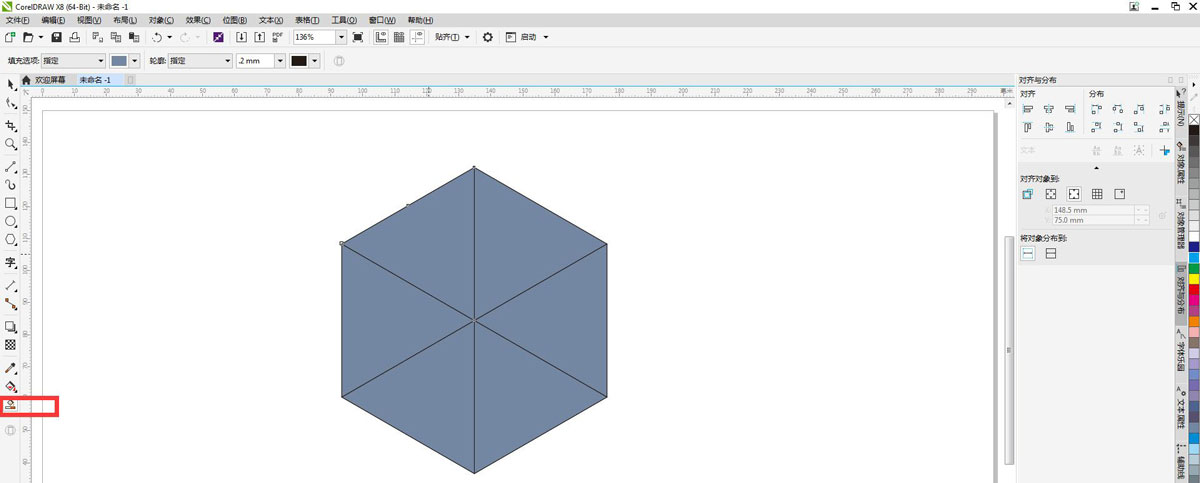
Task: Select the Zoom magnifier tool in toolbox
Action: pos(11,144)
